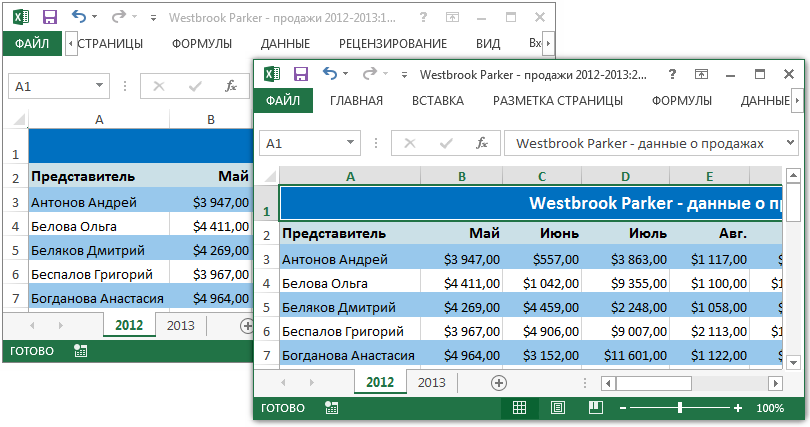Click Select All corner in front window
Screen dimensions: 810x427
point(269,176)
